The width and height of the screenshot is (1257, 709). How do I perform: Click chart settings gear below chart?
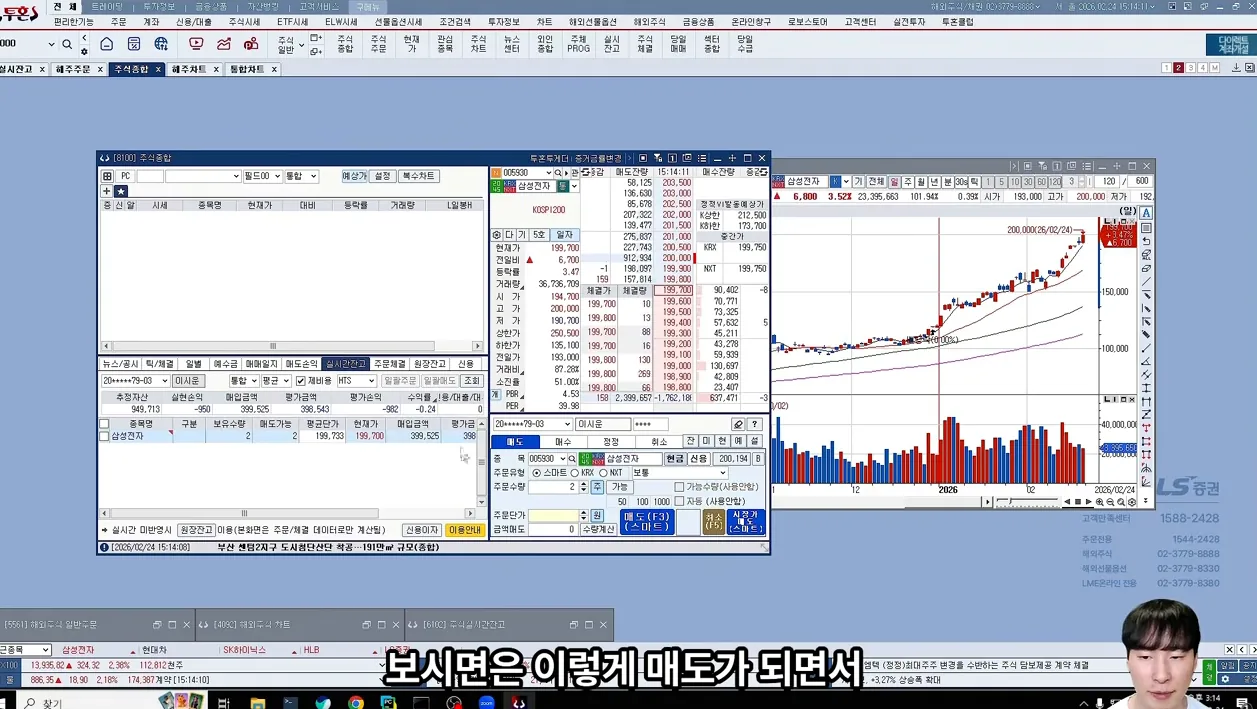pyautogui.click(x=1131, y=502)
